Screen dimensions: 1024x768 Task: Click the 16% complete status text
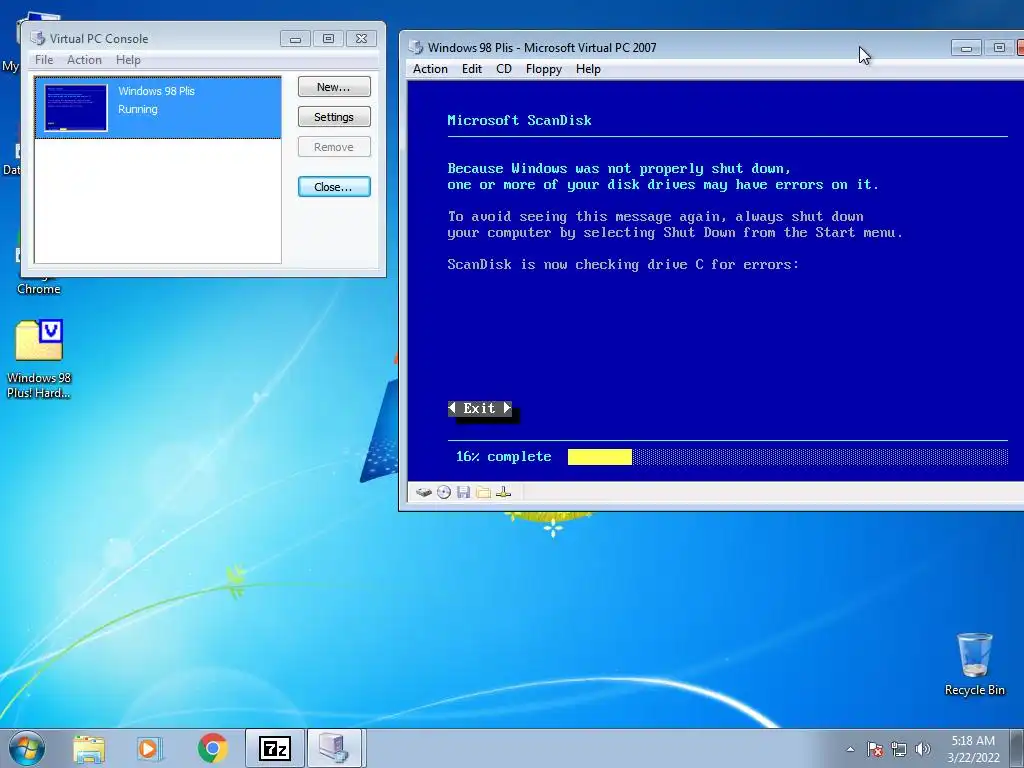(x=504, y=456)
